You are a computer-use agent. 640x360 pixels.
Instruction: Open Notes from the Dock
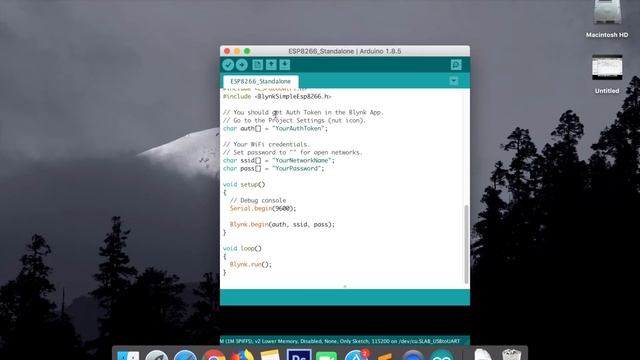[x=270, y=355]
